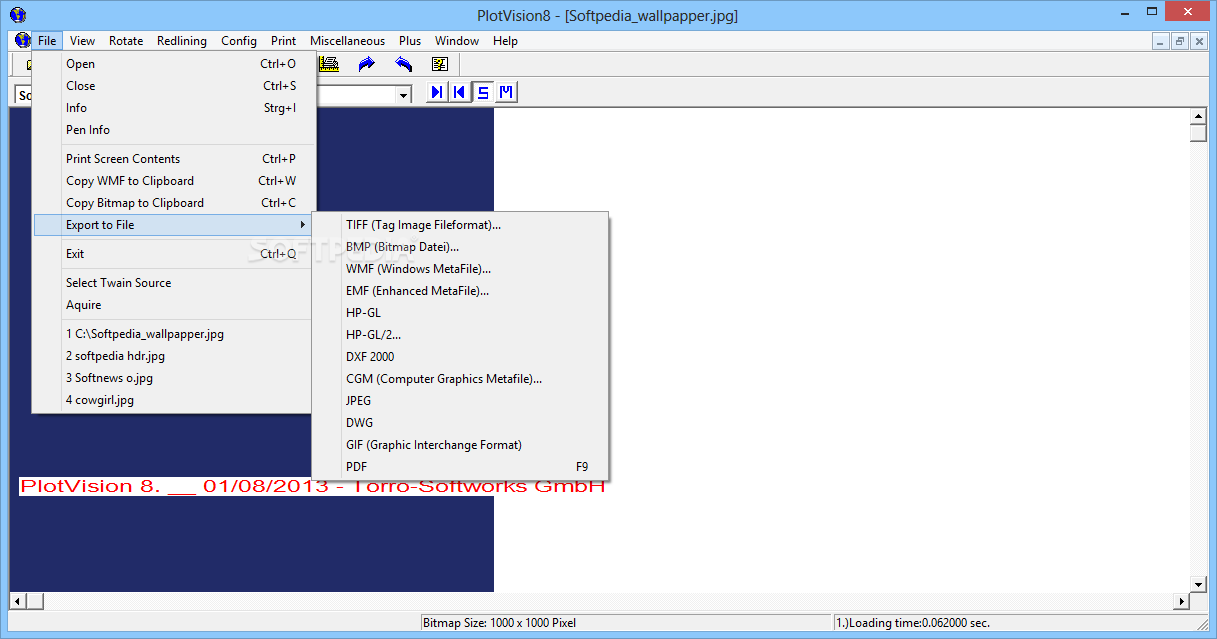
Task: Open the Config menu
Action: pyautogui.click(x=239, y=41)
